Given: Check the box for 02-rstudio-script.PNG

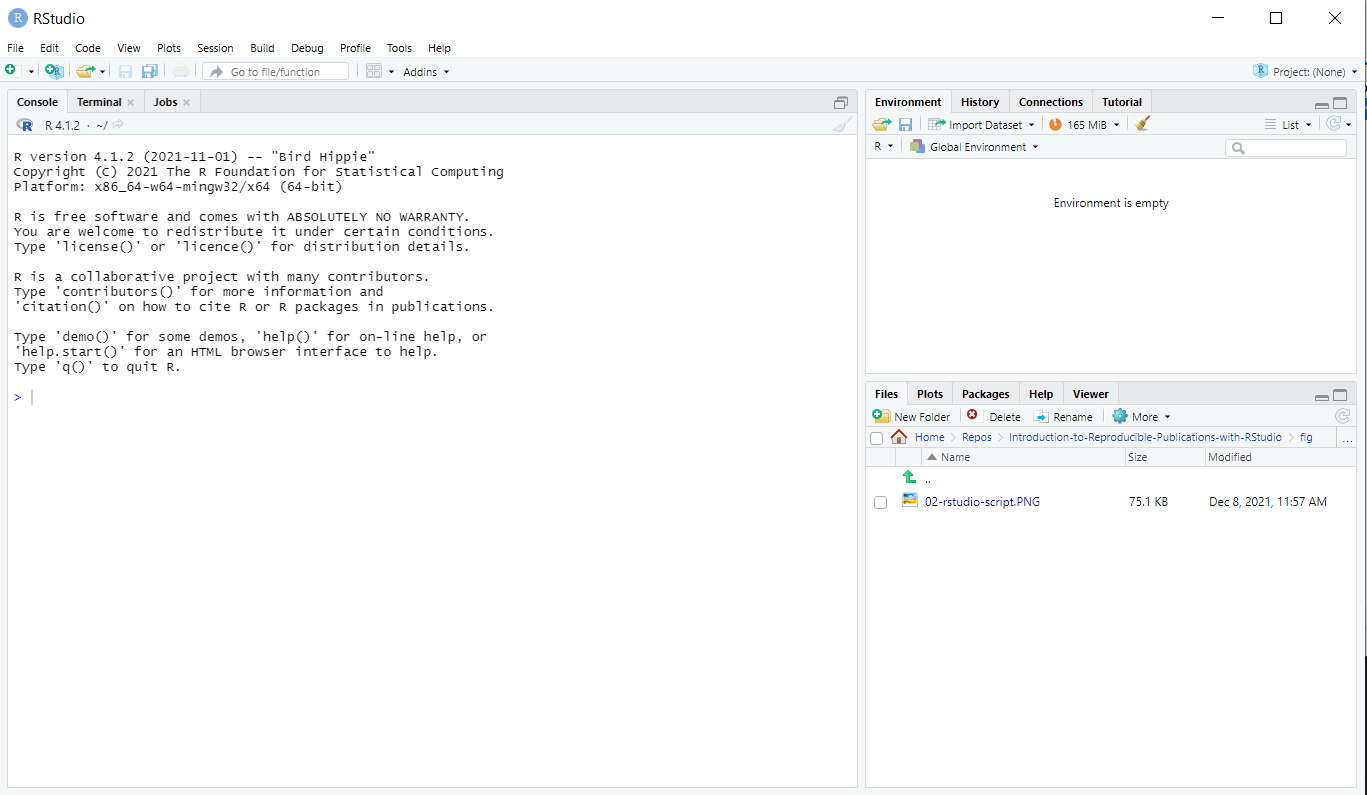Looking at the screenshot, I should coord(880,502).
